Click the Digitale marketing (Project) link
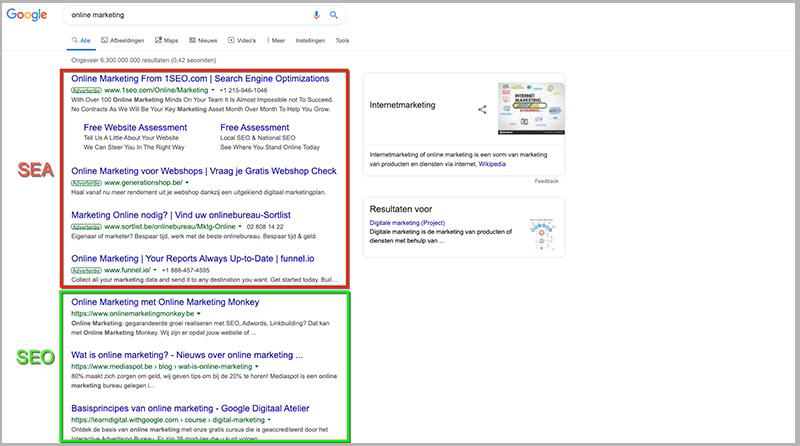The width and height of the screenshot is (800, 446). (x=406, y=222)
